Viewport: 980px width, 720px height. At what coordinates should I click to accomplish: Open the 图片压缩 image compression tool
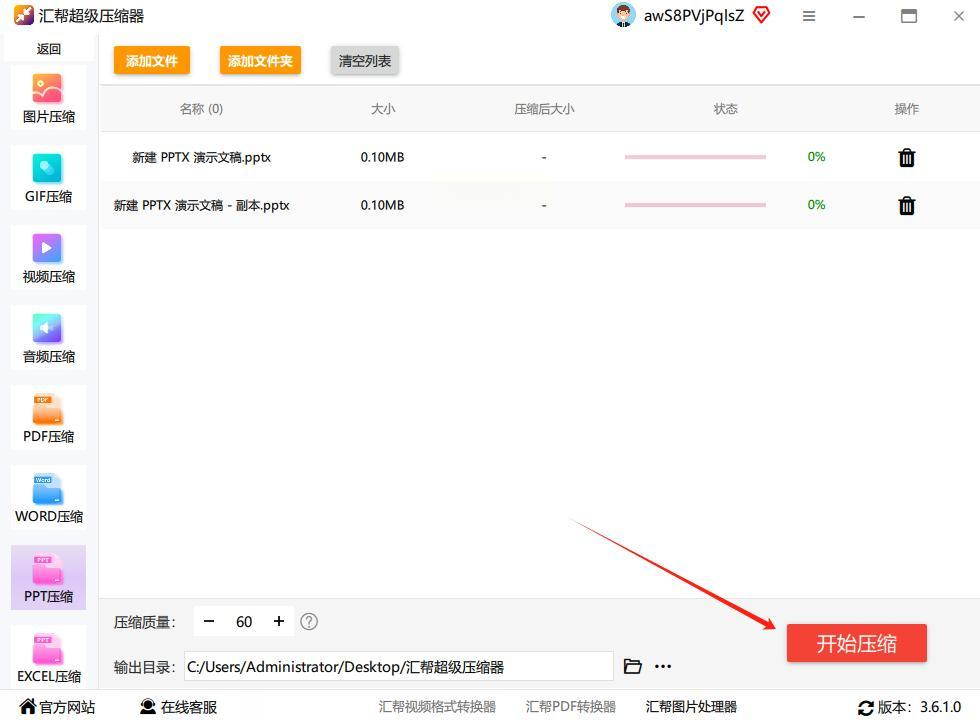tap(48, 98)
